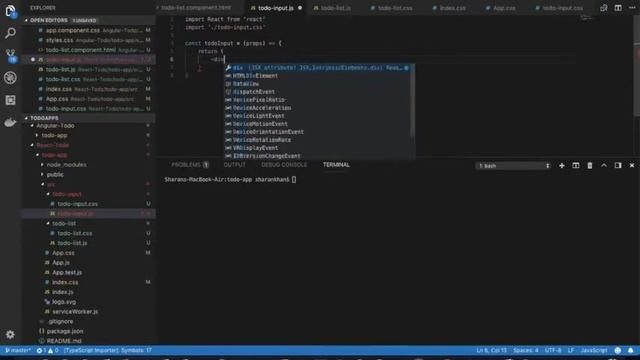Move panel to the side
The image size is (640, 360).
[x=618, y=165]
